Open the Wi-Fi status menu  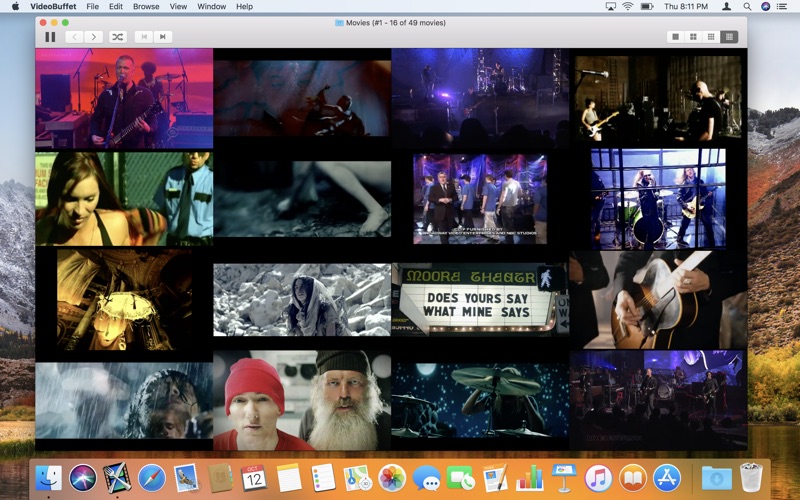click(628, 6)
